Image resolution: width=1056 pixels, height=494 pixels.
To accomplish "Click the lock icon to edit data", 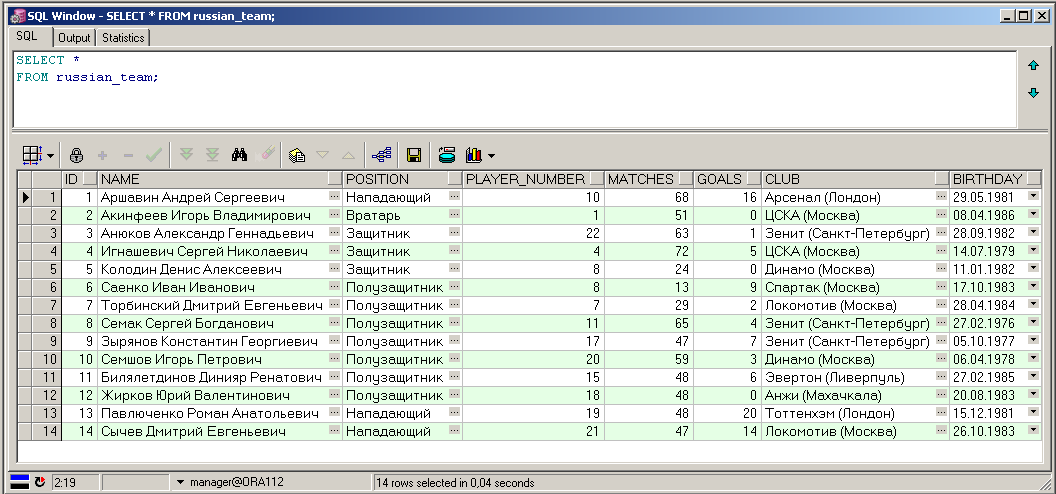I will [76, 155].
